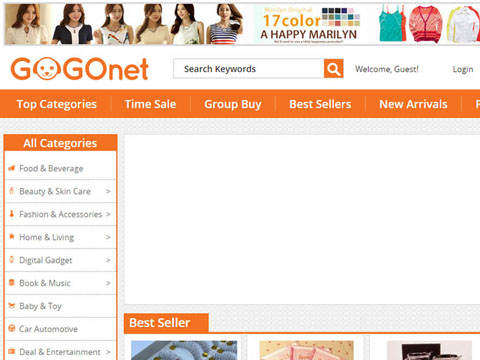Open the Time Sale menu item
Viewport: 480px width, 360px height.
click(x=150, y=104)
